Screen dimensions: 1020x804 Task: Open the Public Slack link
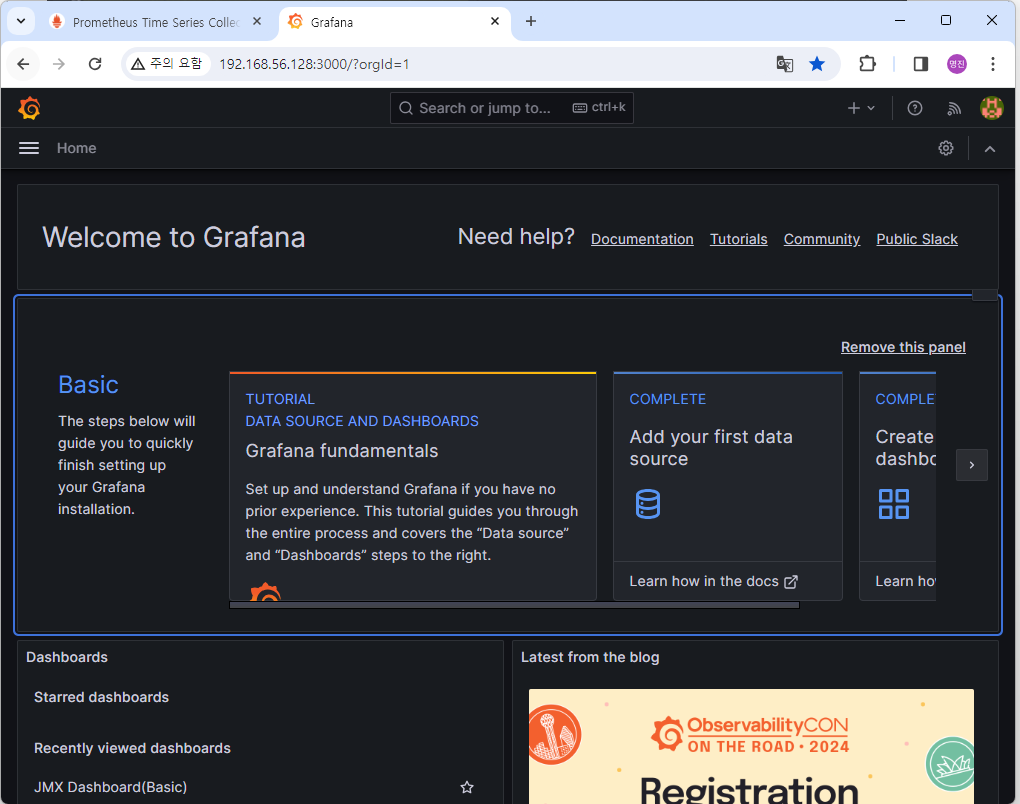pyautogui.click(x=917, y=239)
